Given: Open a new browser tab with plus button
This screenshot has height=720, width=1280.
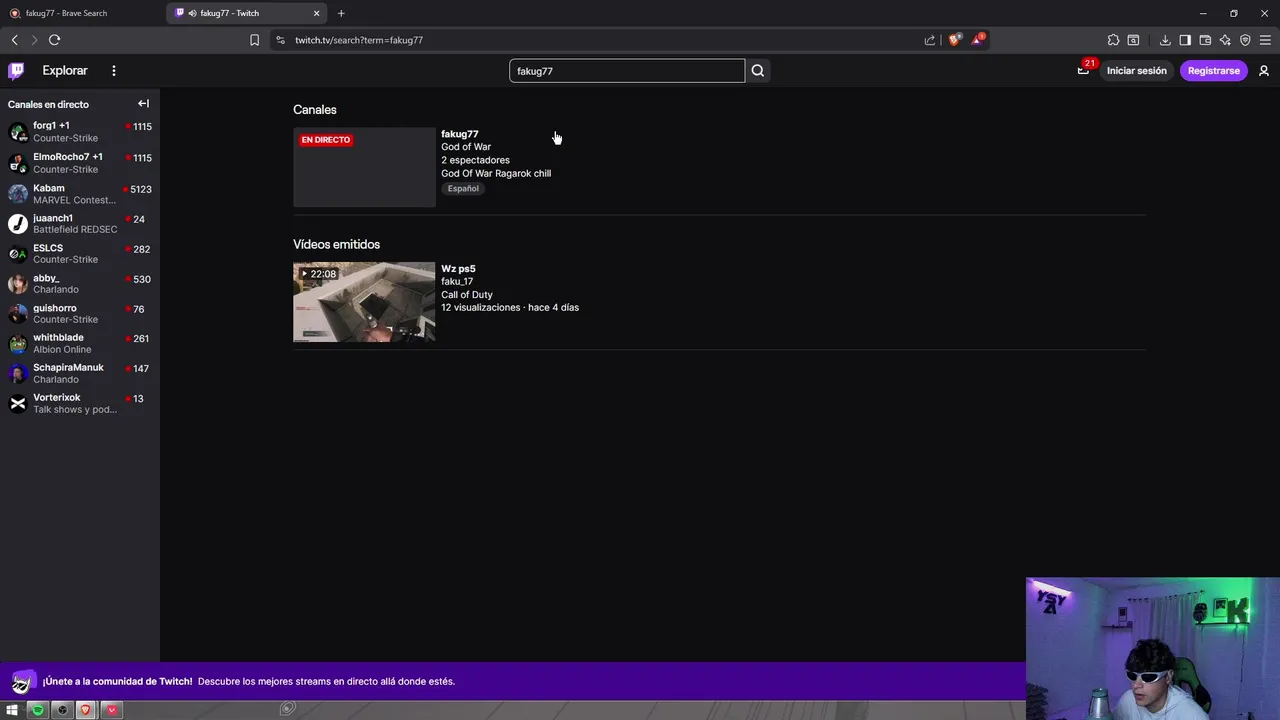Looking at the screenshot, I should pyautogui.click(x=341, y=13).
